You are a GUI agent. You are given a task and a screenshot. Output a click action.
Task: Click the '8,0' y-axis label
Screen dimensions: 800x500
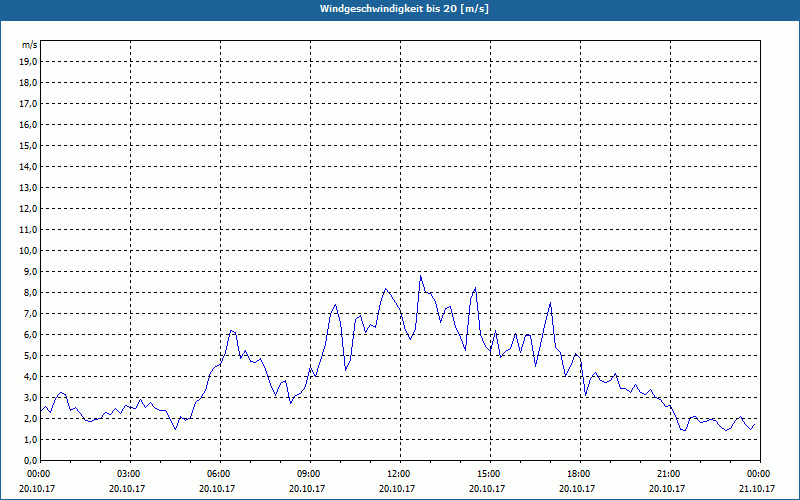[x=30, y=293]
